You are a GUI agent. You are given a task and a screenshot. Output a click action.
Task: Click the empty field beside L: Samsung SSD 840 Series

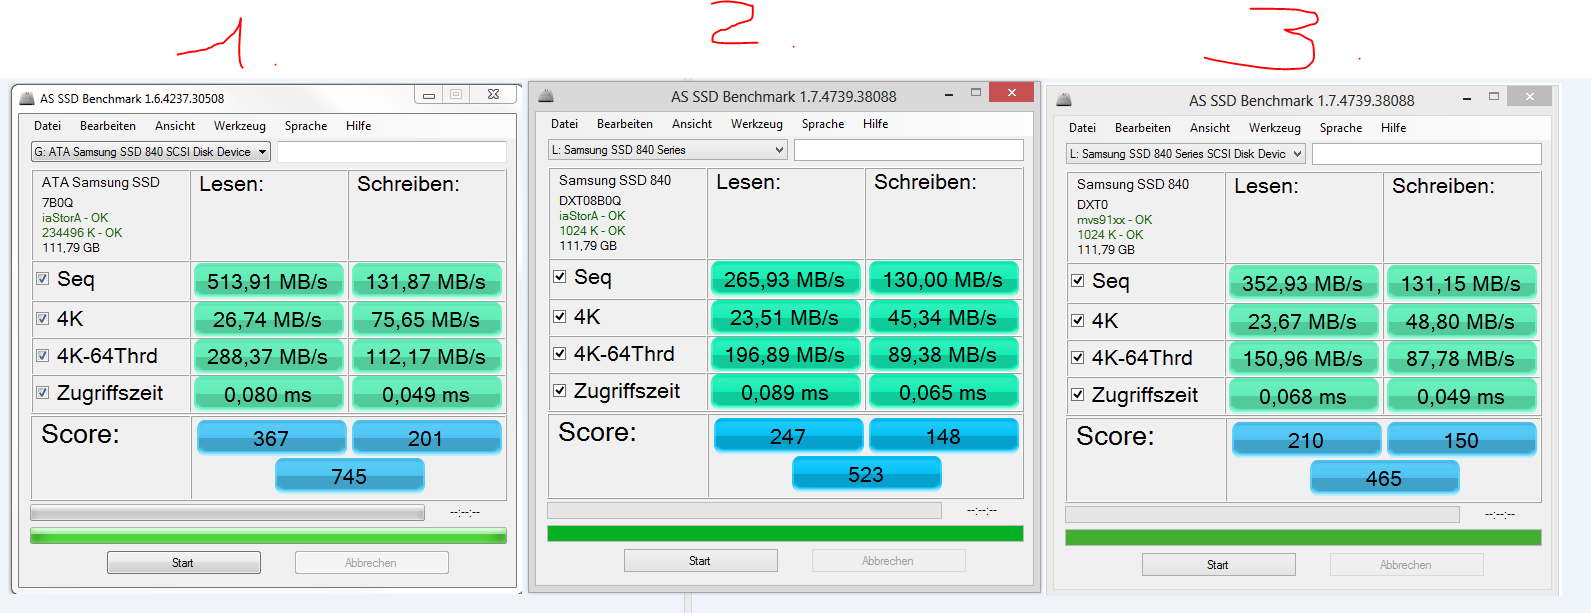point(908,150)
